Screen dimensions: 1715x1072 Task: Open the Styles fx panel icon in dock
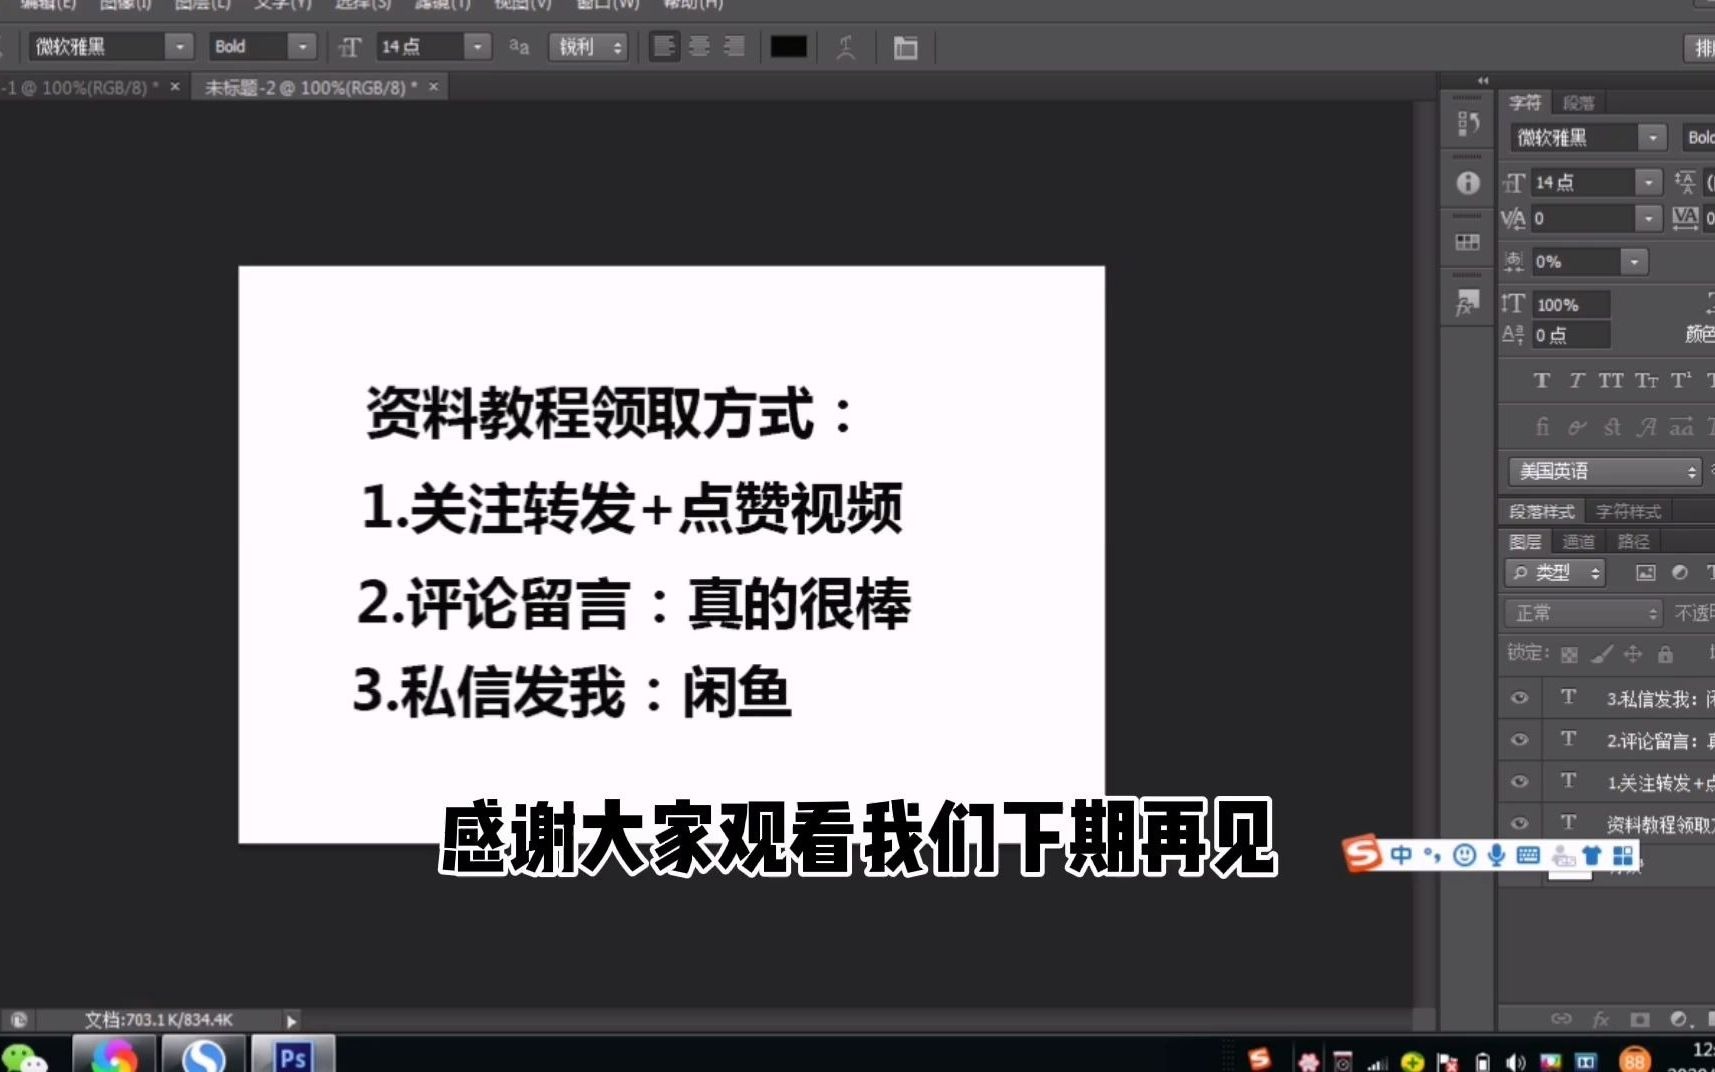coord(1468,302)
